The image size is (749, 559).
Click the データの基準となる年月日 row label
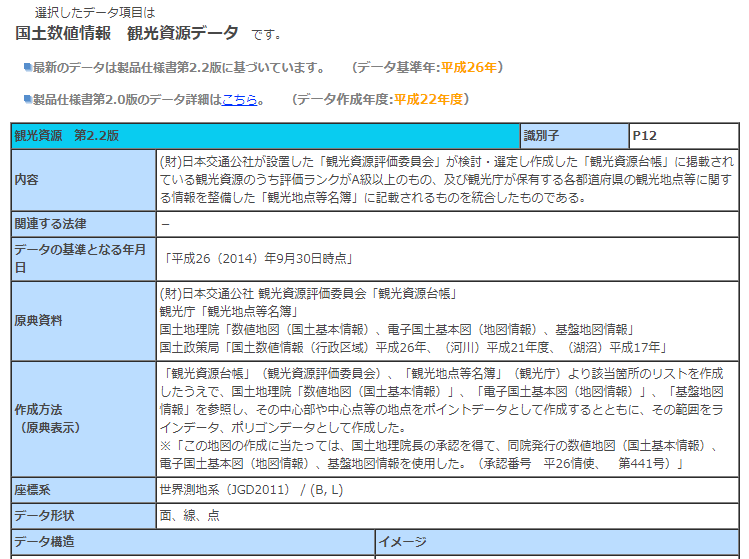coord(84,259)
